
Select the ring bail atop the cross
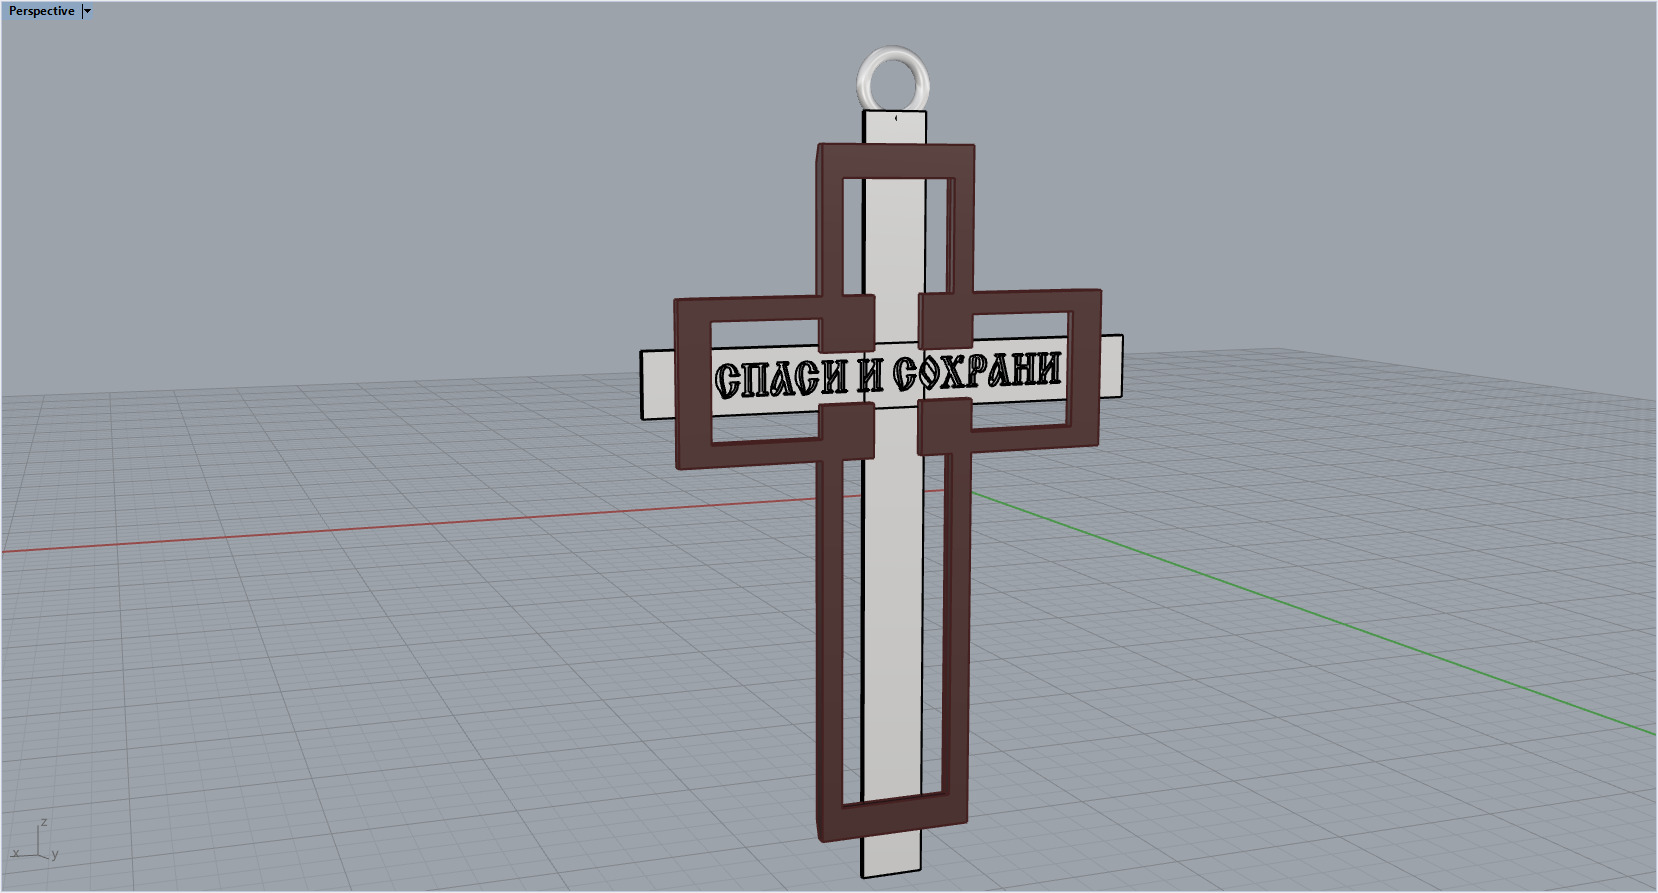[894, 78]
